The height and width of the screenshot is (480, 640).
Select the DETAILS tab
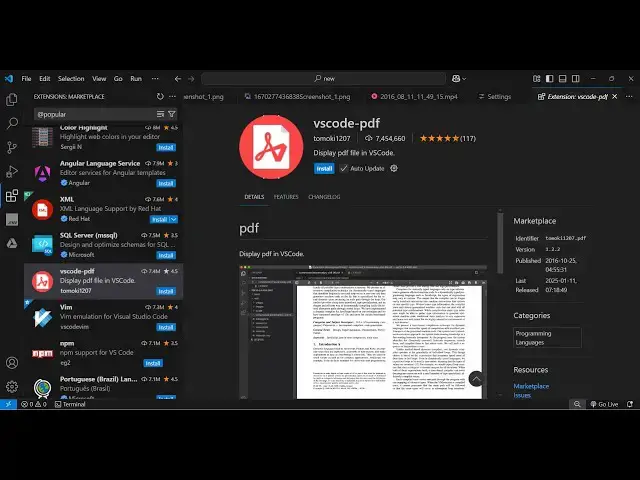(254, 197)
